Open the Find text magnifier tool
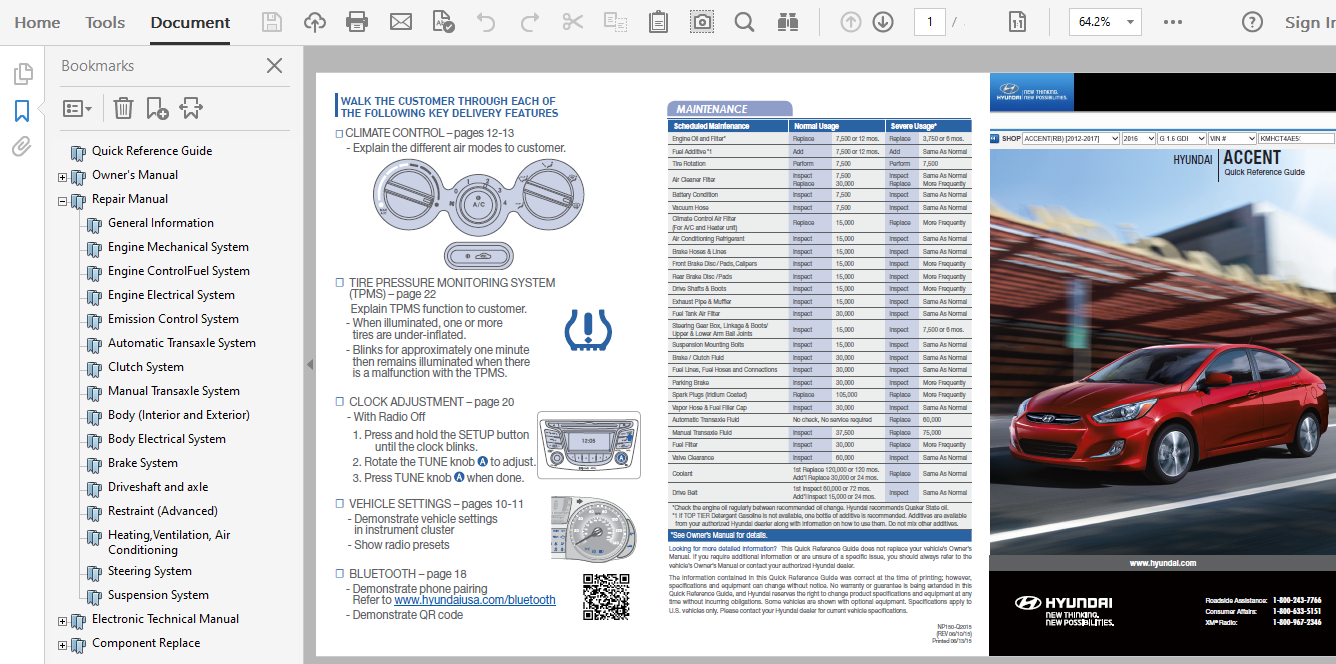 point(744,22)
